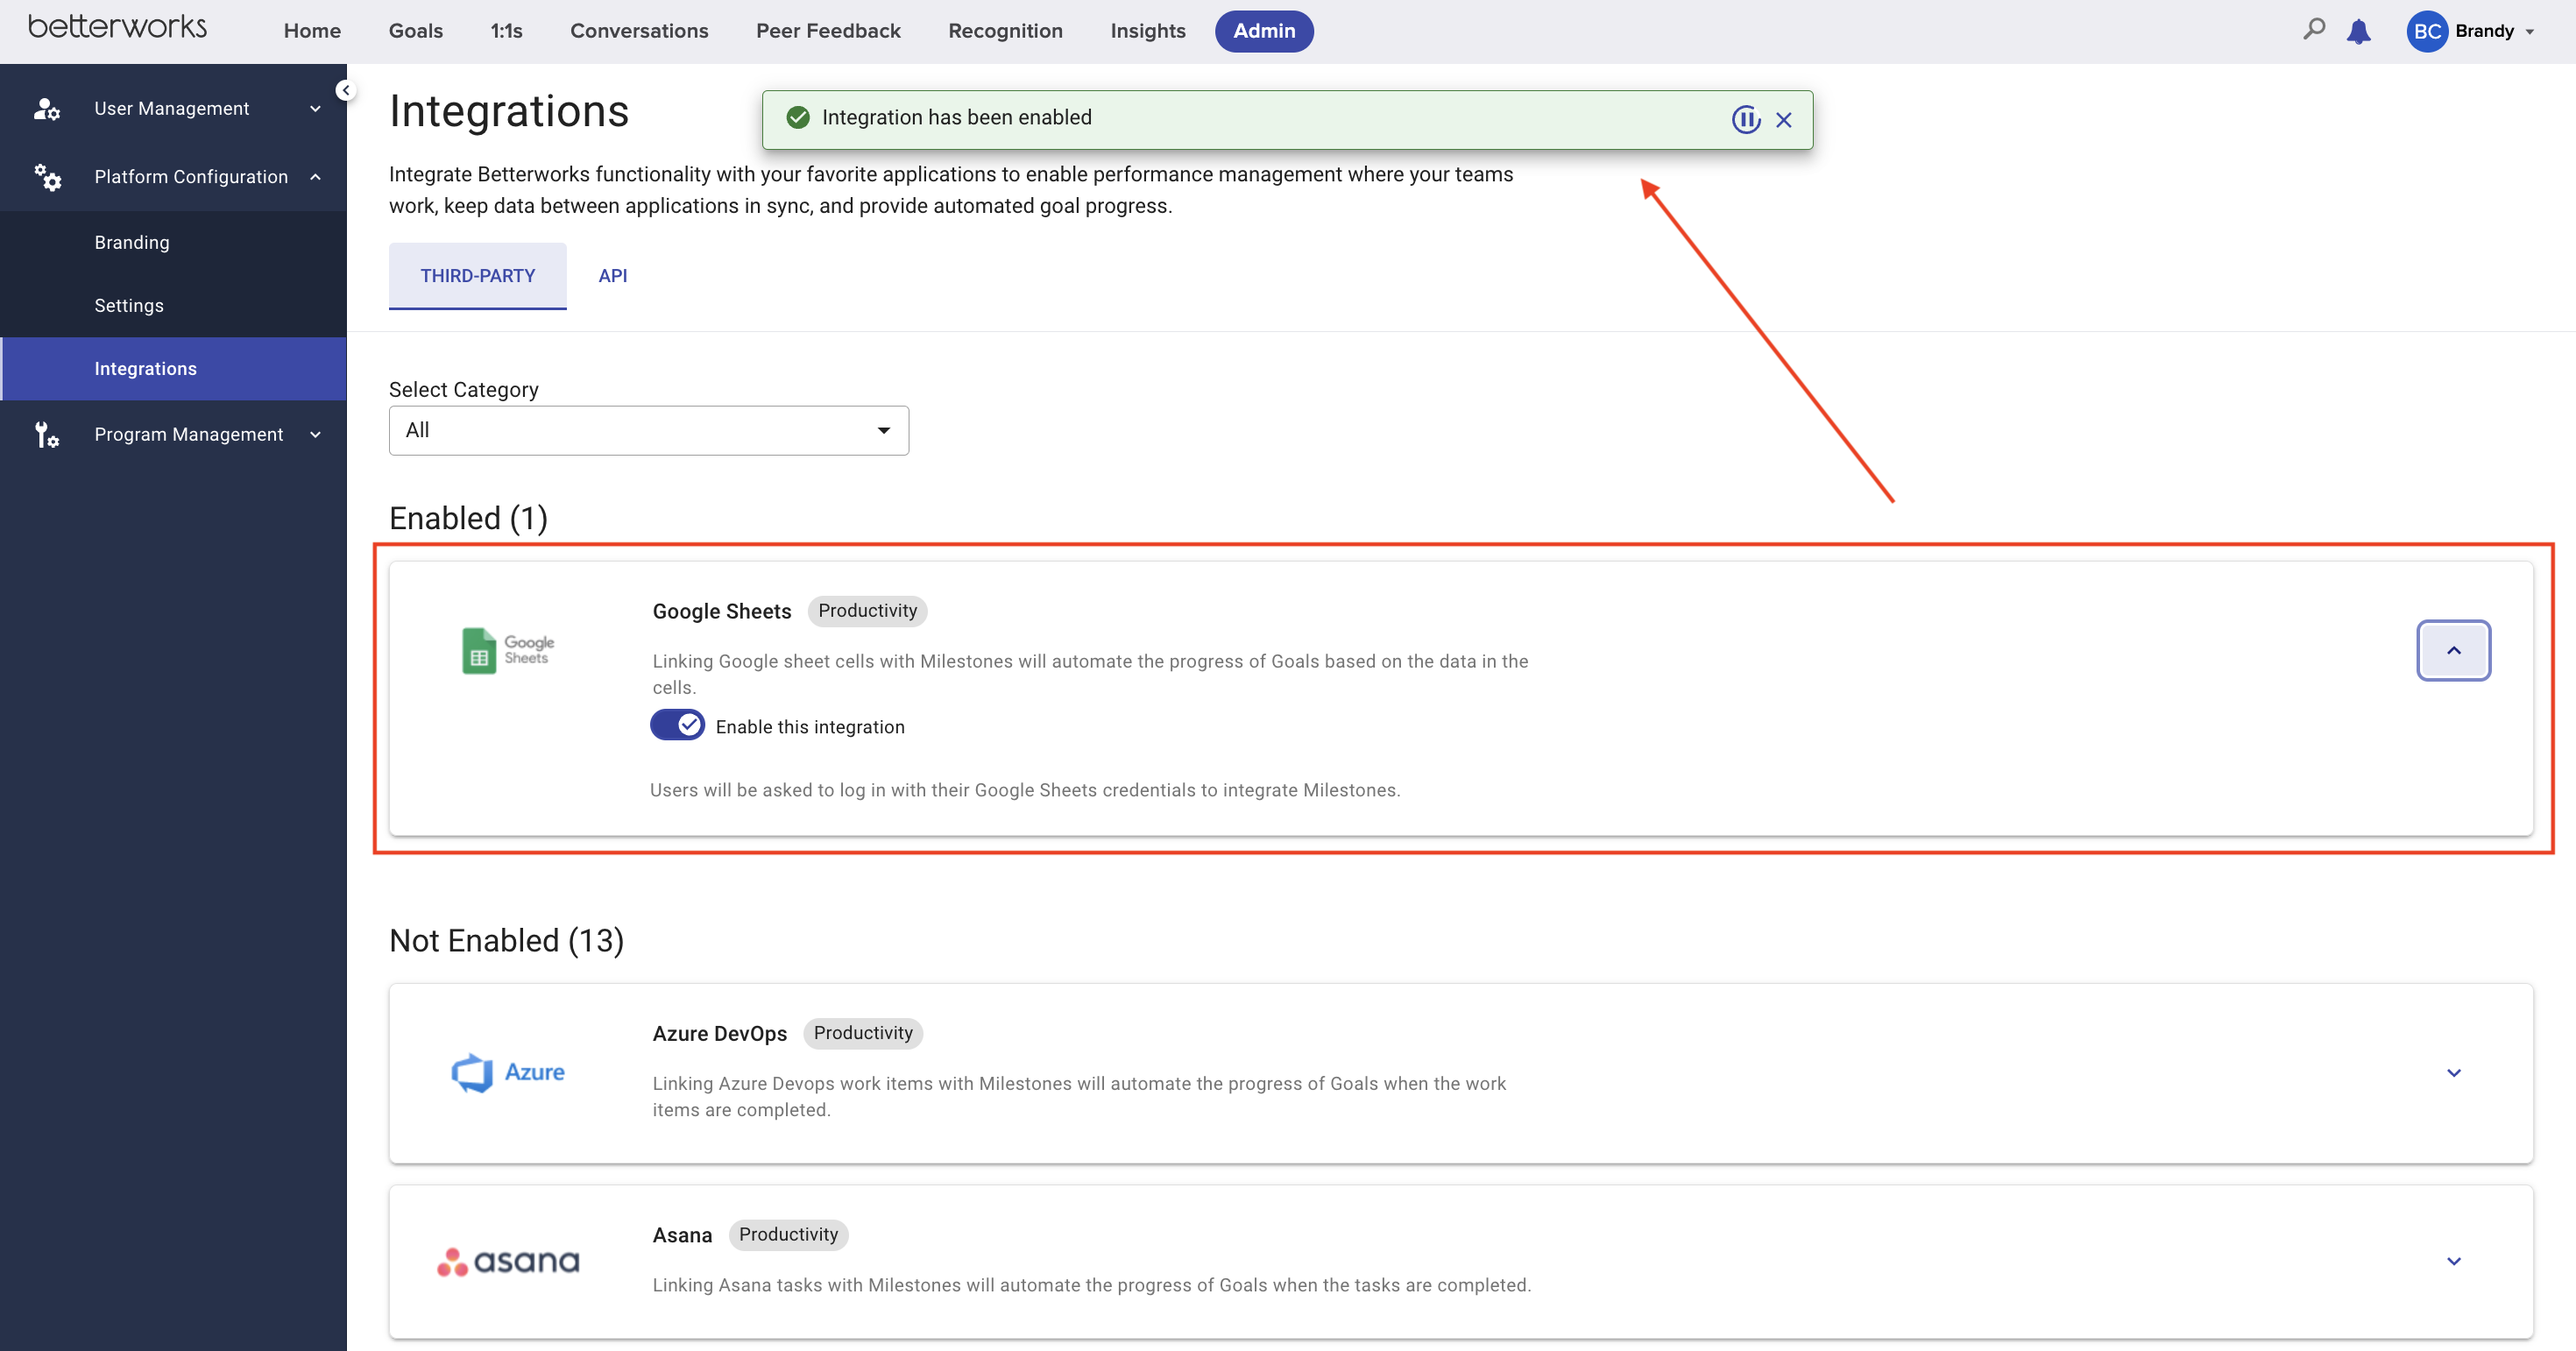Disable the Google Sheets integration toggle
This screenshot has width=2576, height=1351.
pyautogui.click(x=678, y=725)
